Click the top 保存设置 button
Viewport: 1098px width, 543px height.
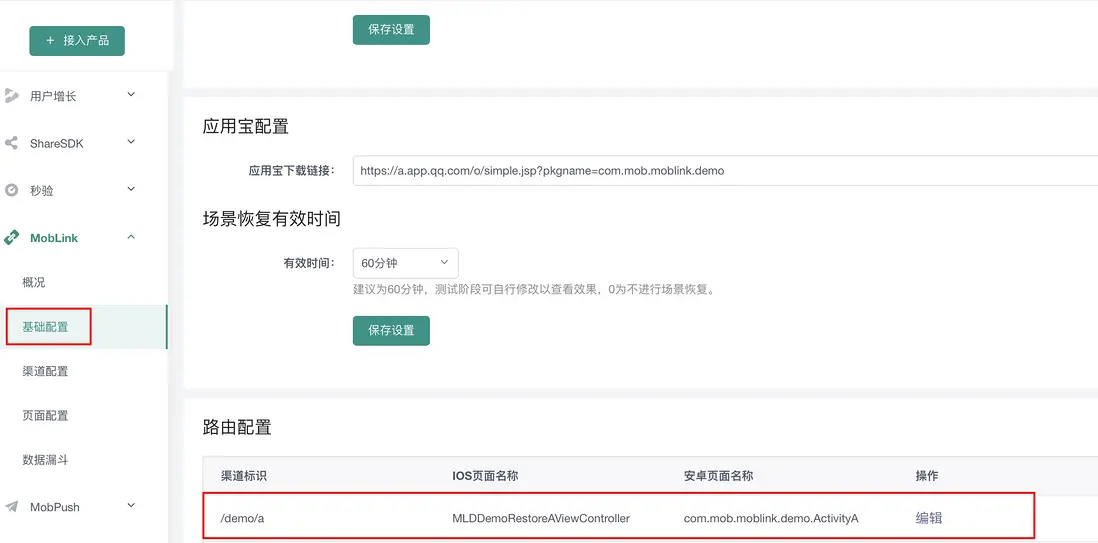click(x=391, y=29)
